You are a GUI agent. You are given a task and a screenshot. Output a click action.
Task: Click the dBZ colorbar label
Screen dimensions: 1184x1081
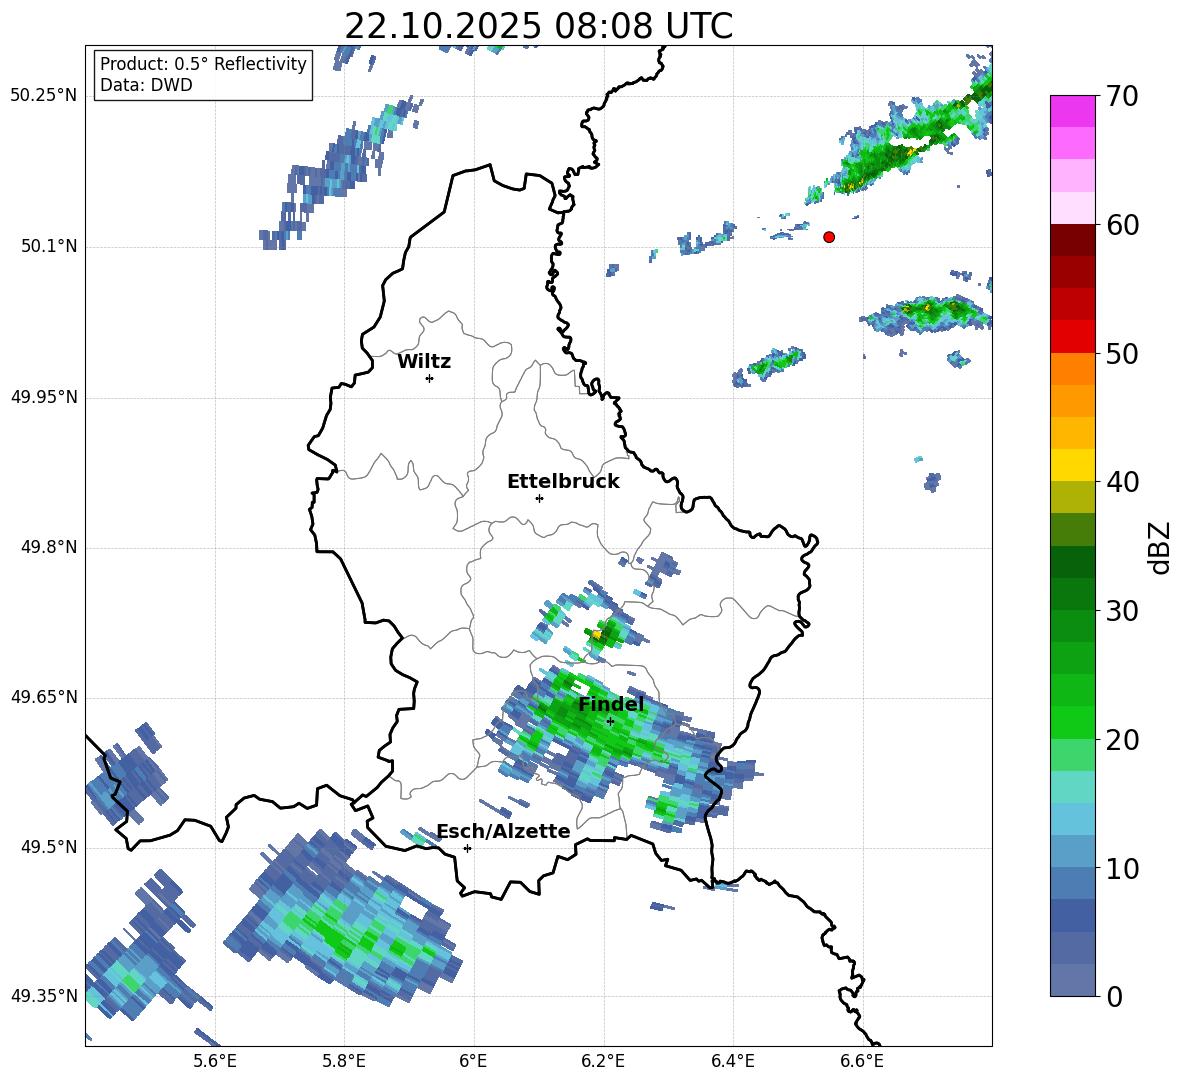[x=1158, y=547]
